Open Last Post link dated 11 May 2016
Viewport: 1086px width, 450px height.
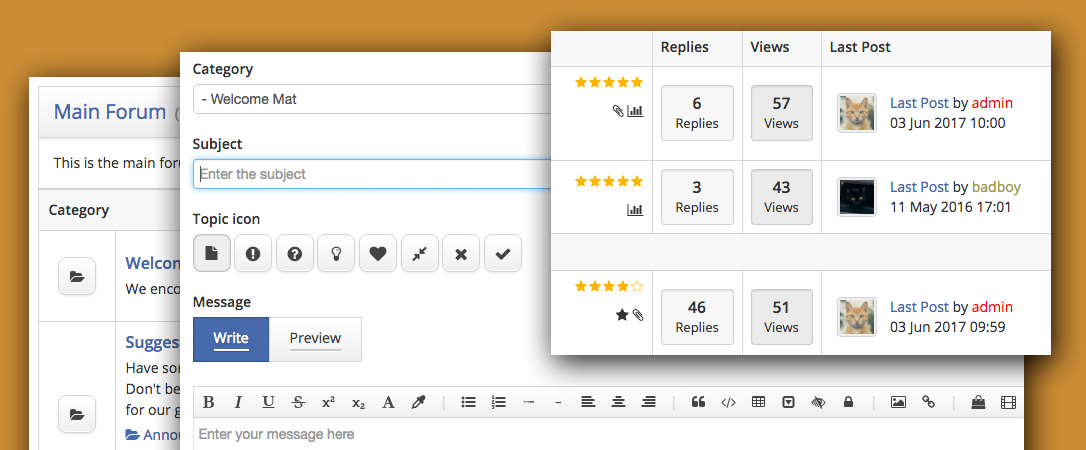tap(919, 187)
